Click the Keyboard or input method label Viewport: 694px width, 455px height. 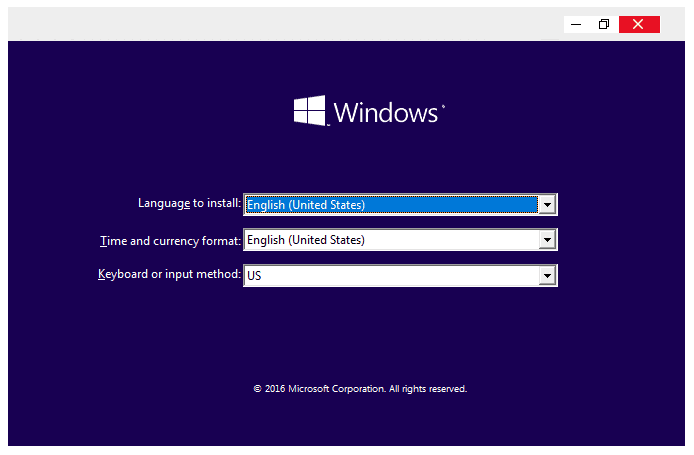click(x=170, y=274)
